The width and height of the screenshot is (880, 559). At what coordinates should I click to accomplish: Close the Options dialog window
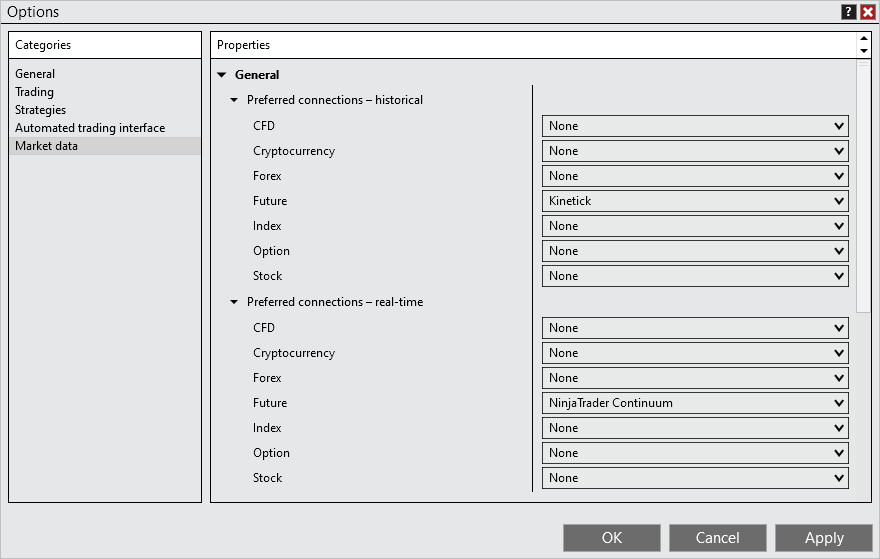point(867,12)
